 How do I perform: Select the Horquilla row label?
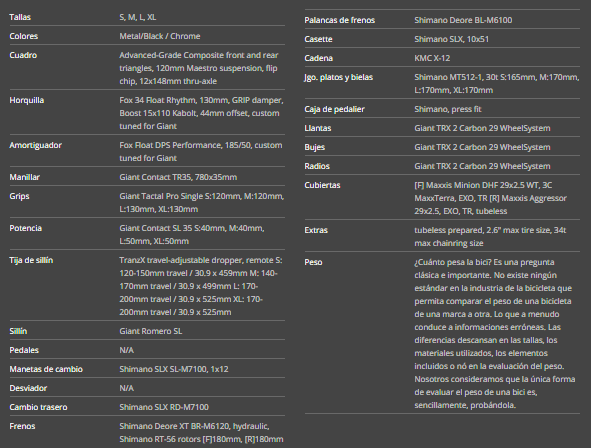point(26,100)
